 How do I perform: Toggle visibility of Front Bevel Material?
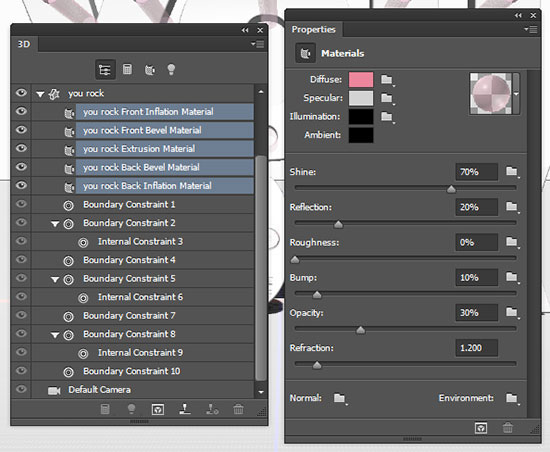tap(21, 130)
